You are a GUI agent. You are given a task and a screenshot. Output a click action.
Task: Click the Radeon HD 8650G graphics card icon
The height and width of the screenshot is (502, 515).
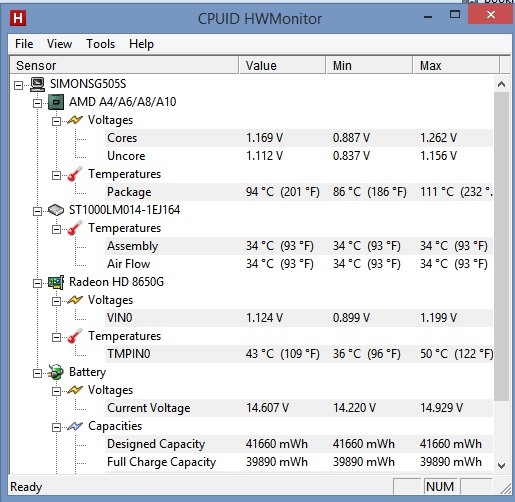point(56,282)
